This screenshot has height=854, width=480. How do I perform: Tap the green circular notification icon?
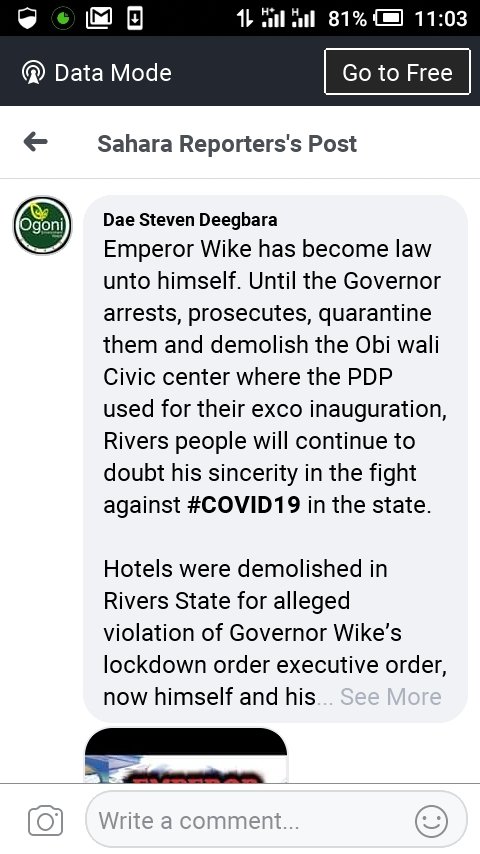(63, 19)
